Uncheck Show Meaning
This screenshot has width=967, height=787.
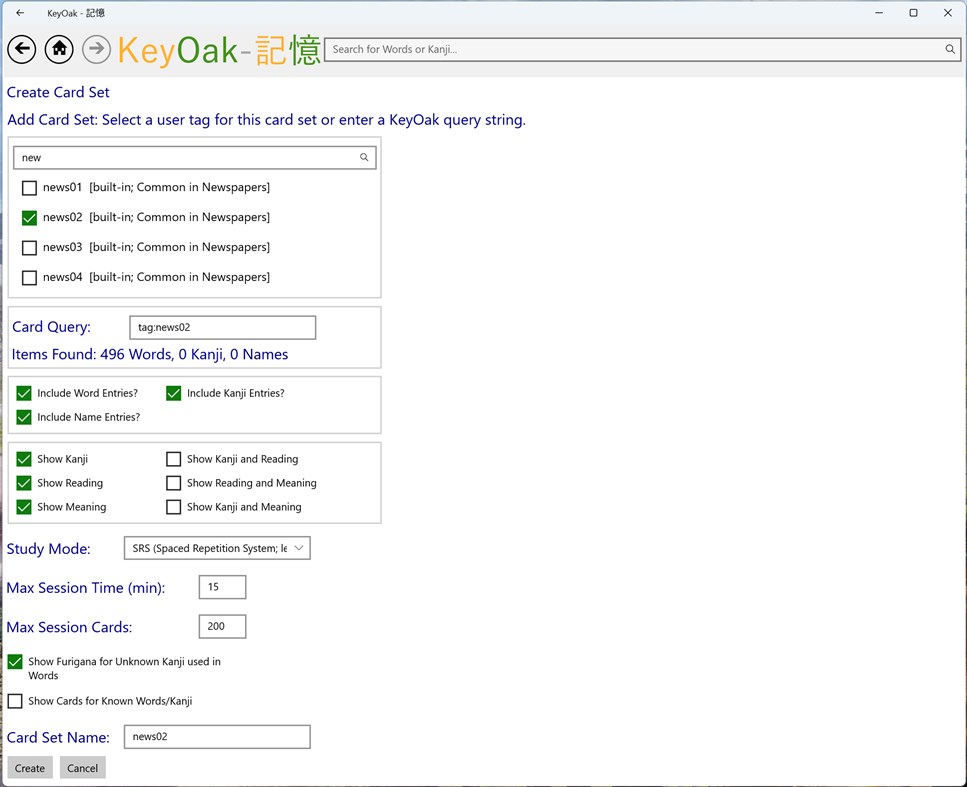click(23, 507)
